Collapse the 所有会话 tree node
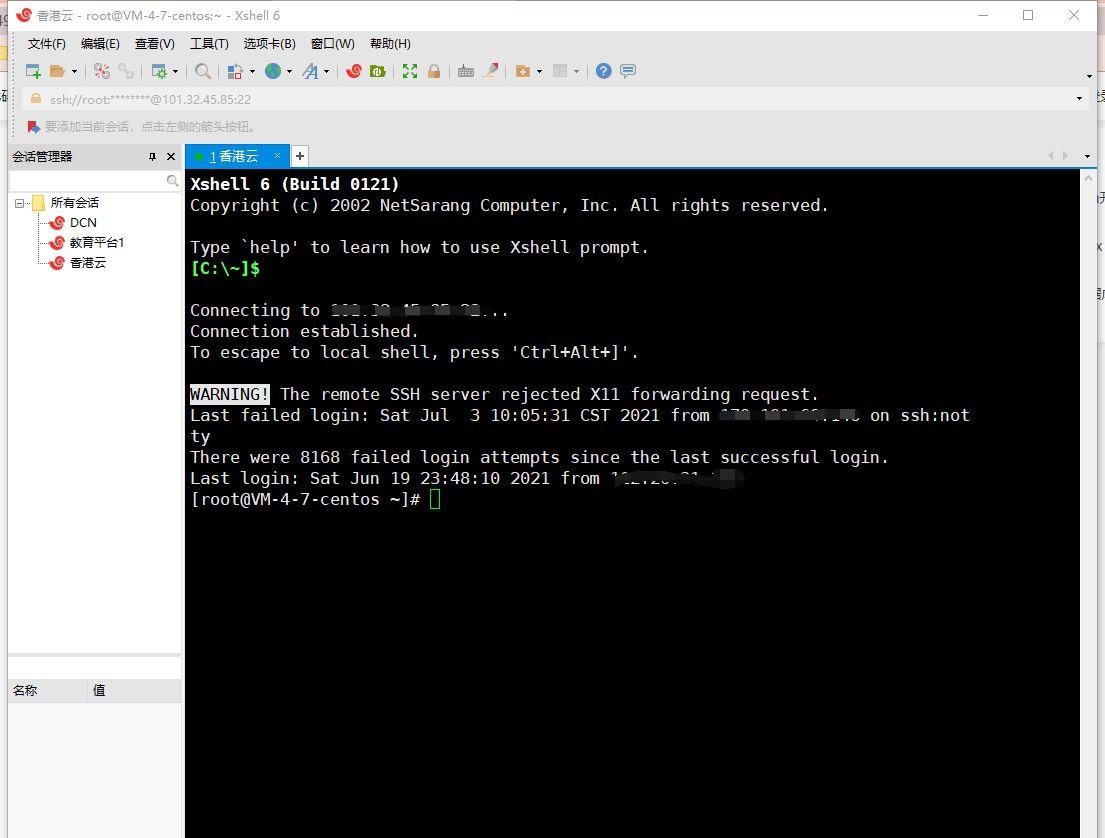1105x838 pixels. (20, 203)
